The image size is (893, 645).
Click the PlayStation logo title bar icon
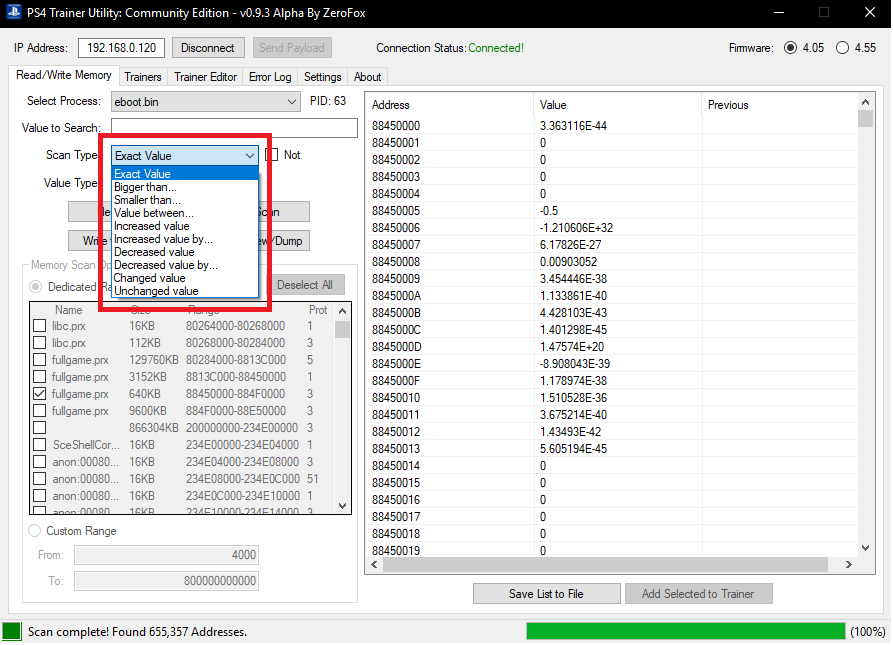coord(13,12)
